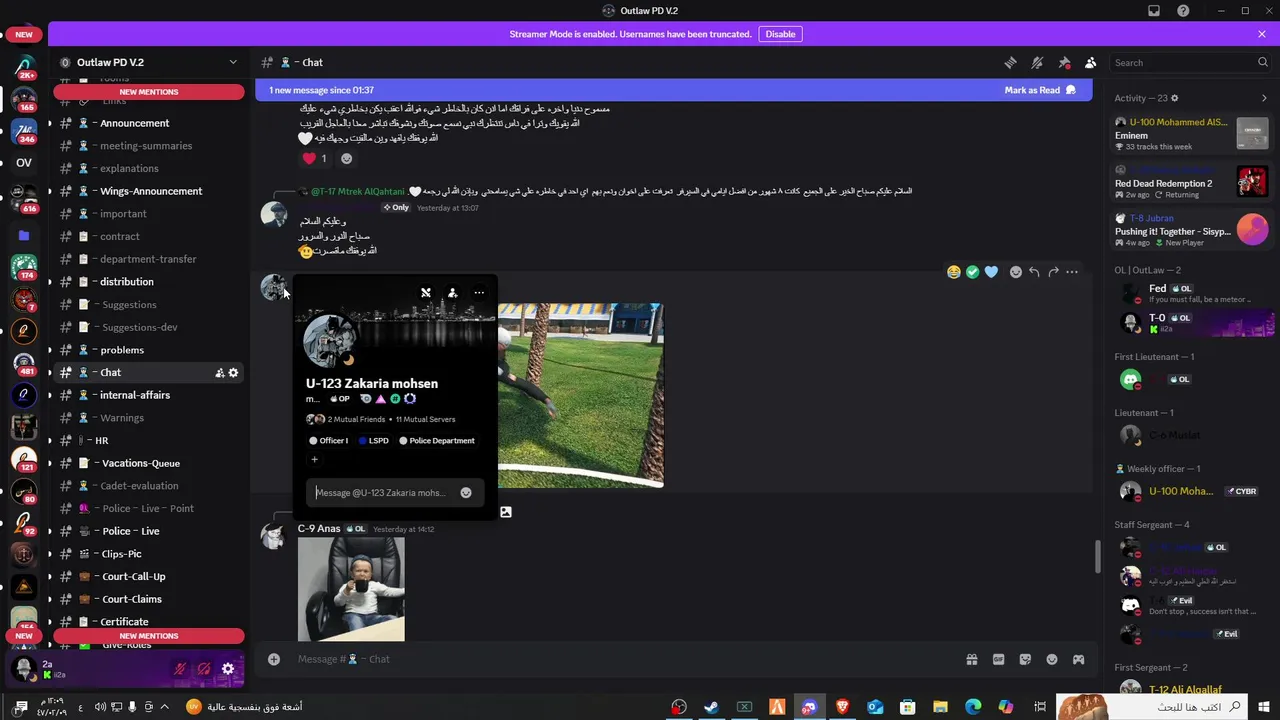
Task: Expand the Announcement channel arrow
Action: pyautogui.click(x=49, y=123)
